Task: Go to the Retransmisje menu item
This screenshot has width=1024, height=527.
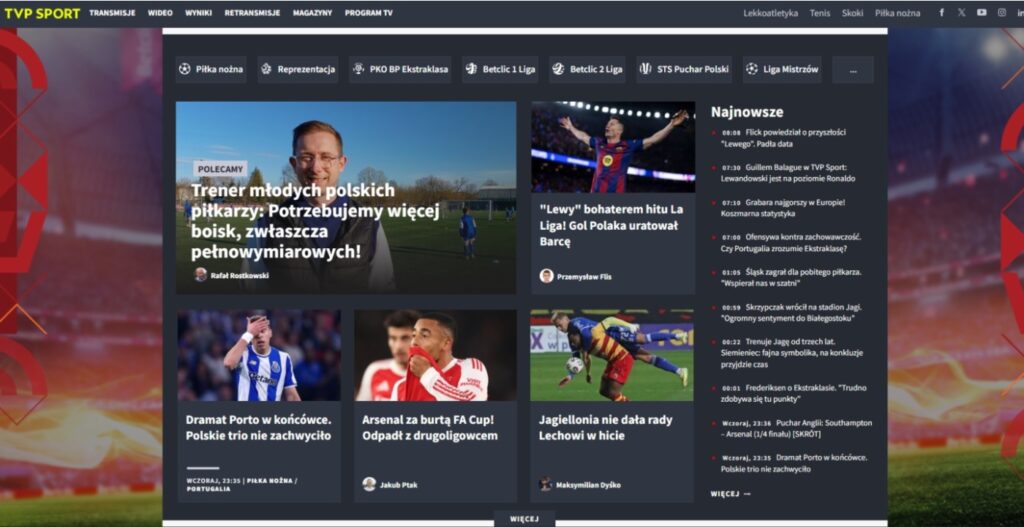Action: [x=252, y=13]
